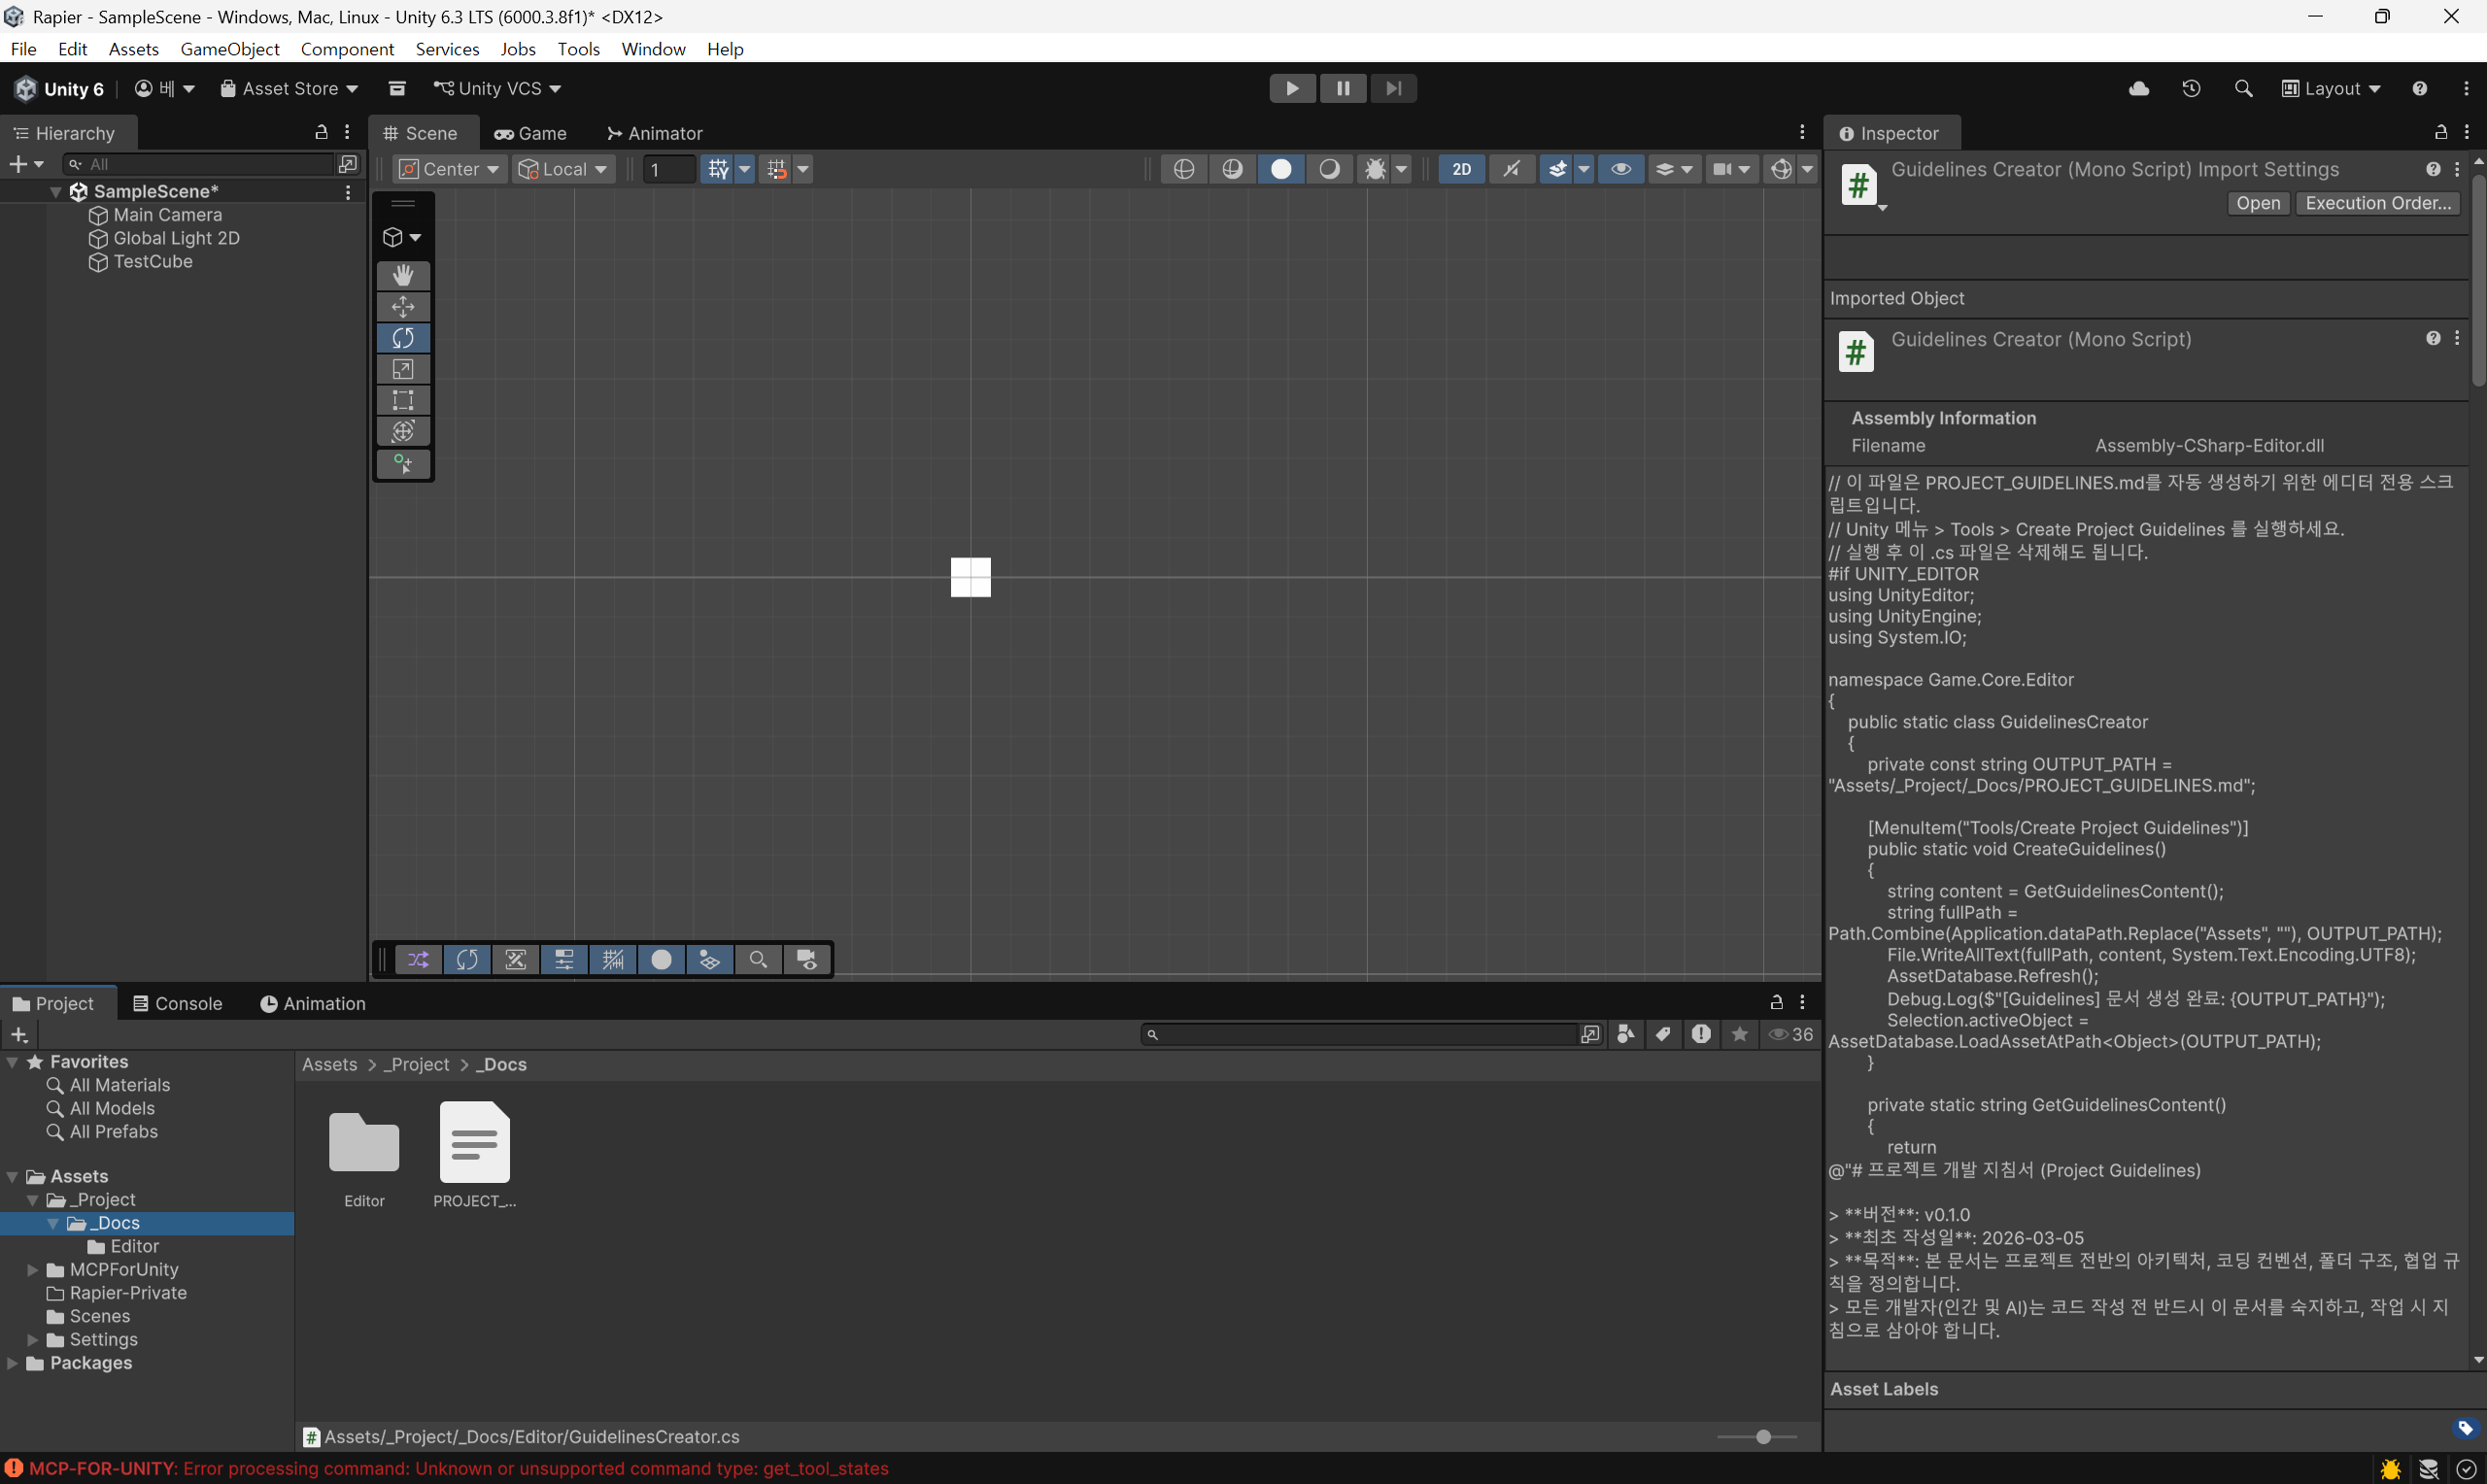
Task: Expand the MCPForUnity folder
Action: pyautogui.click(x=32, y=1269)
